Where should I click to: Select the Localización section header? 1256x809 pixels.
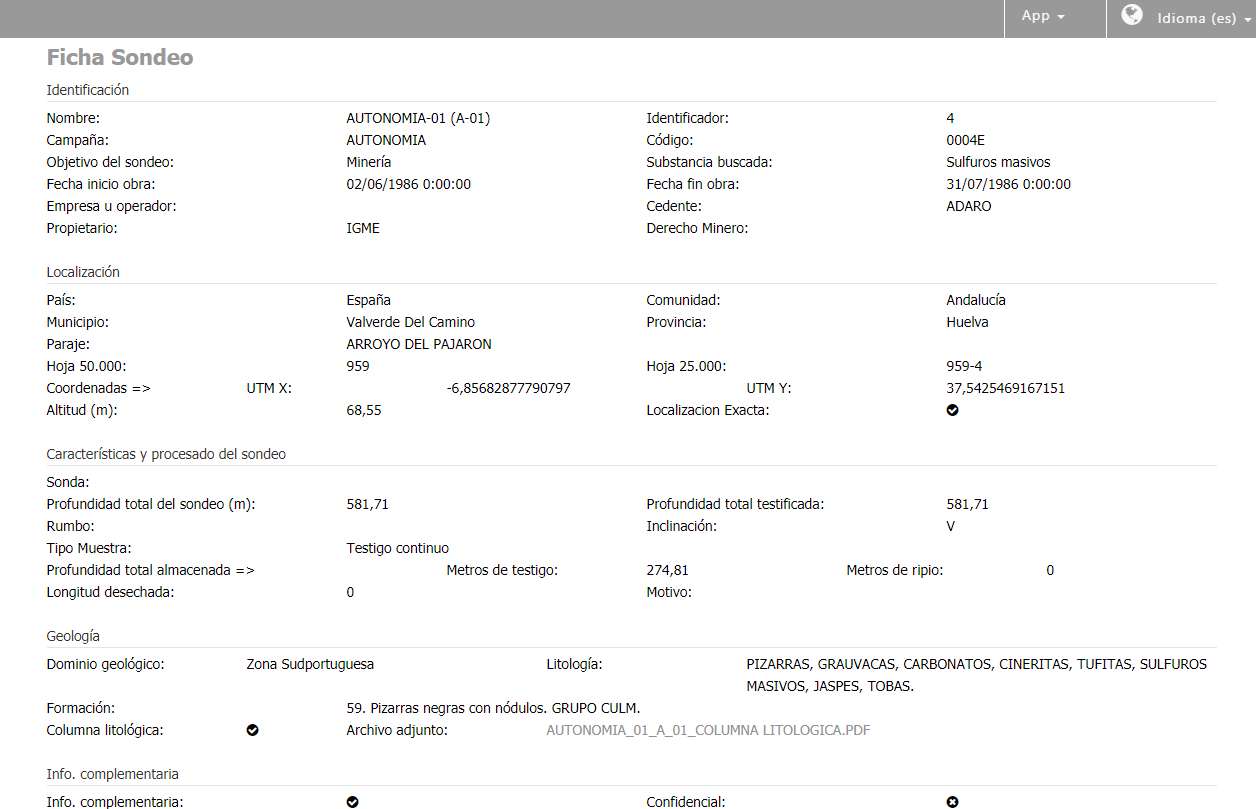[83, 272]
